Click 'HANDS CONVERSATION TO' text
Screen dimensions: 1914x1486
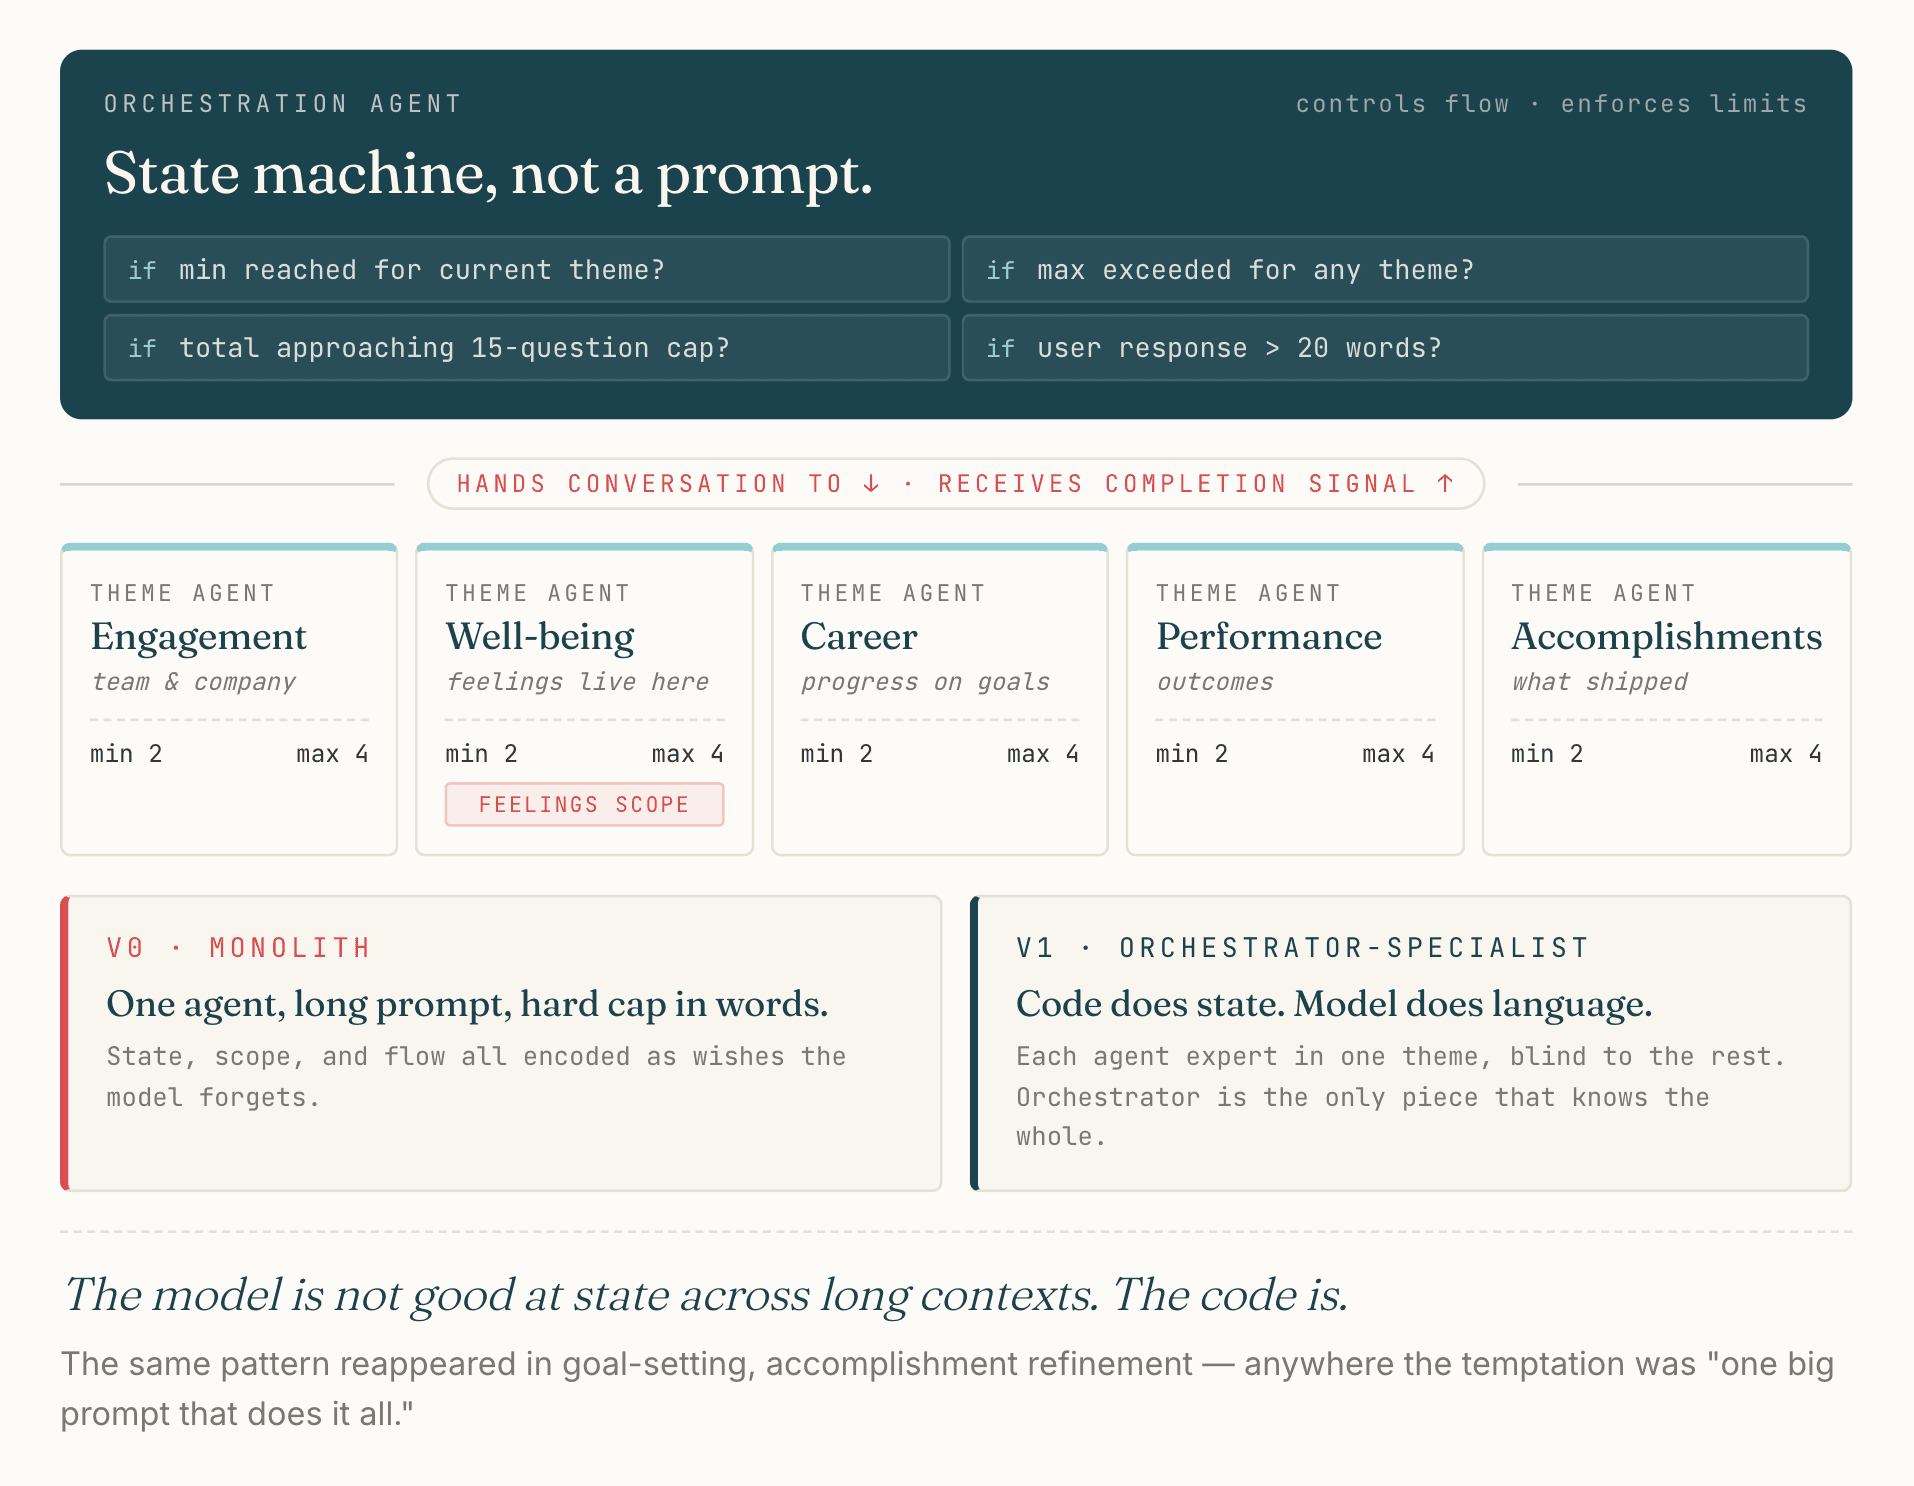click(650, 484)
